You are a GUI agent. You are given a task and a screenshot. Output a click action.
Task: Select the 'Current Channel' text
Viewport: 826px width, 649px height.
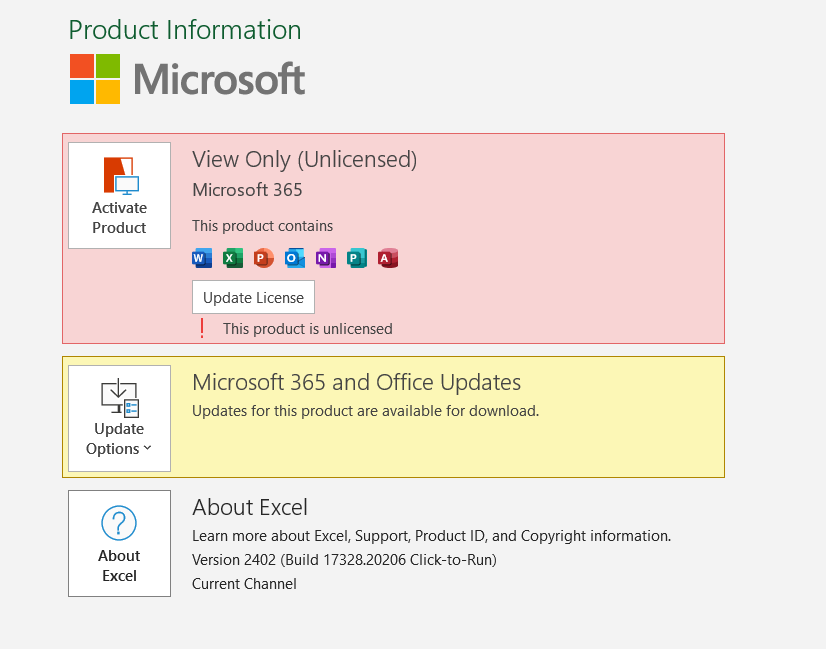tap(244, 584)
